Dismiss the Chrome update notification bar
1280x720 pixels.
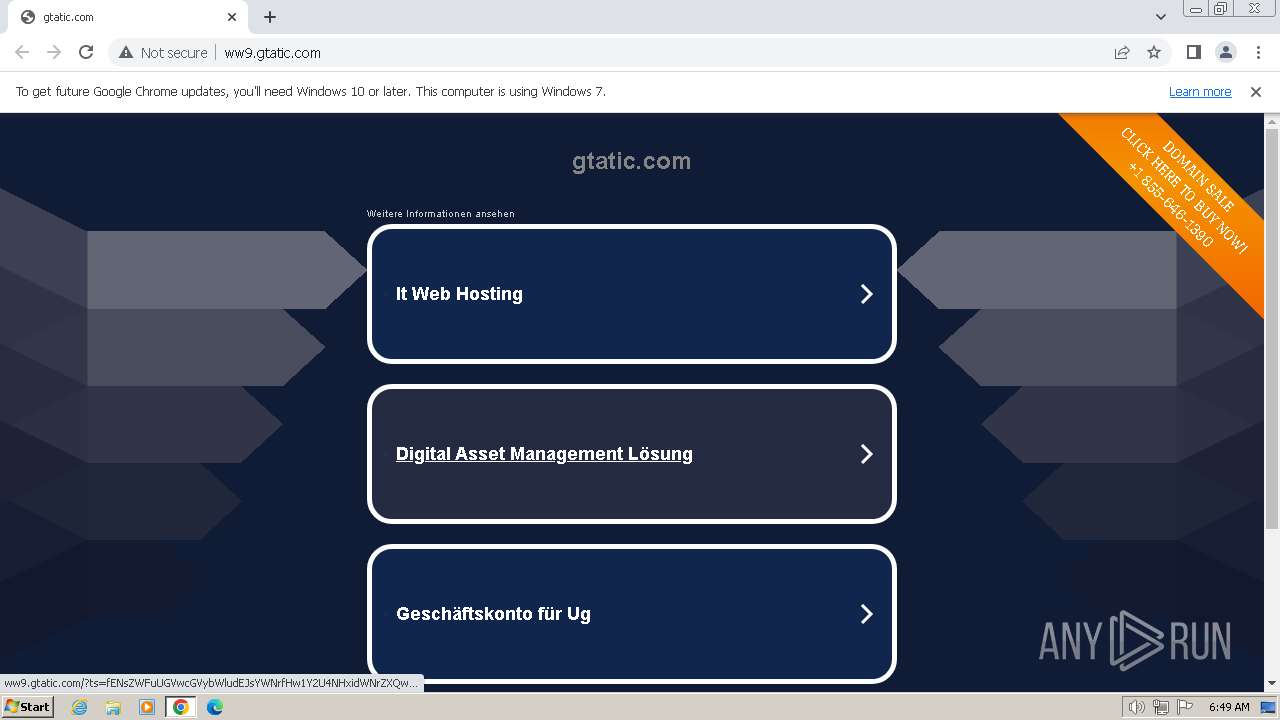point(1256,91)
